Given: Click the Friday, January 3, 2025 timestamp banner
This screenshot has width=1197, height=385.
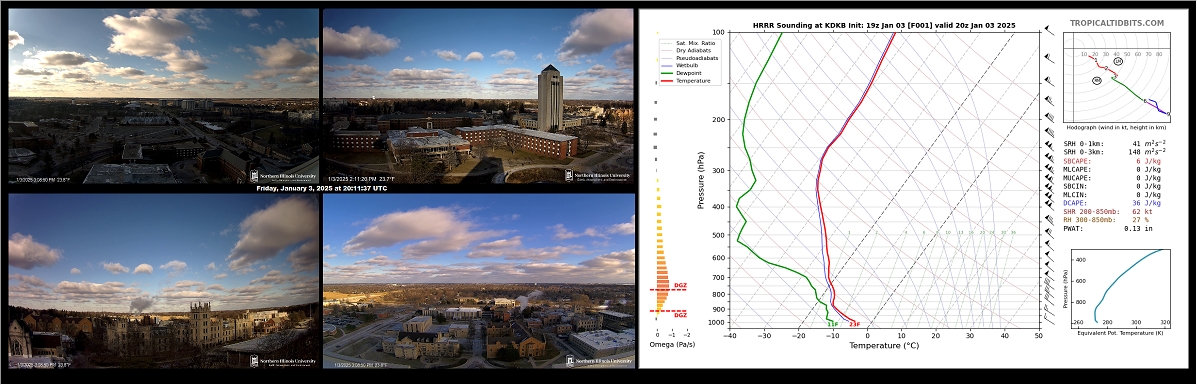Looking at the screenshot, I should 321,188.
